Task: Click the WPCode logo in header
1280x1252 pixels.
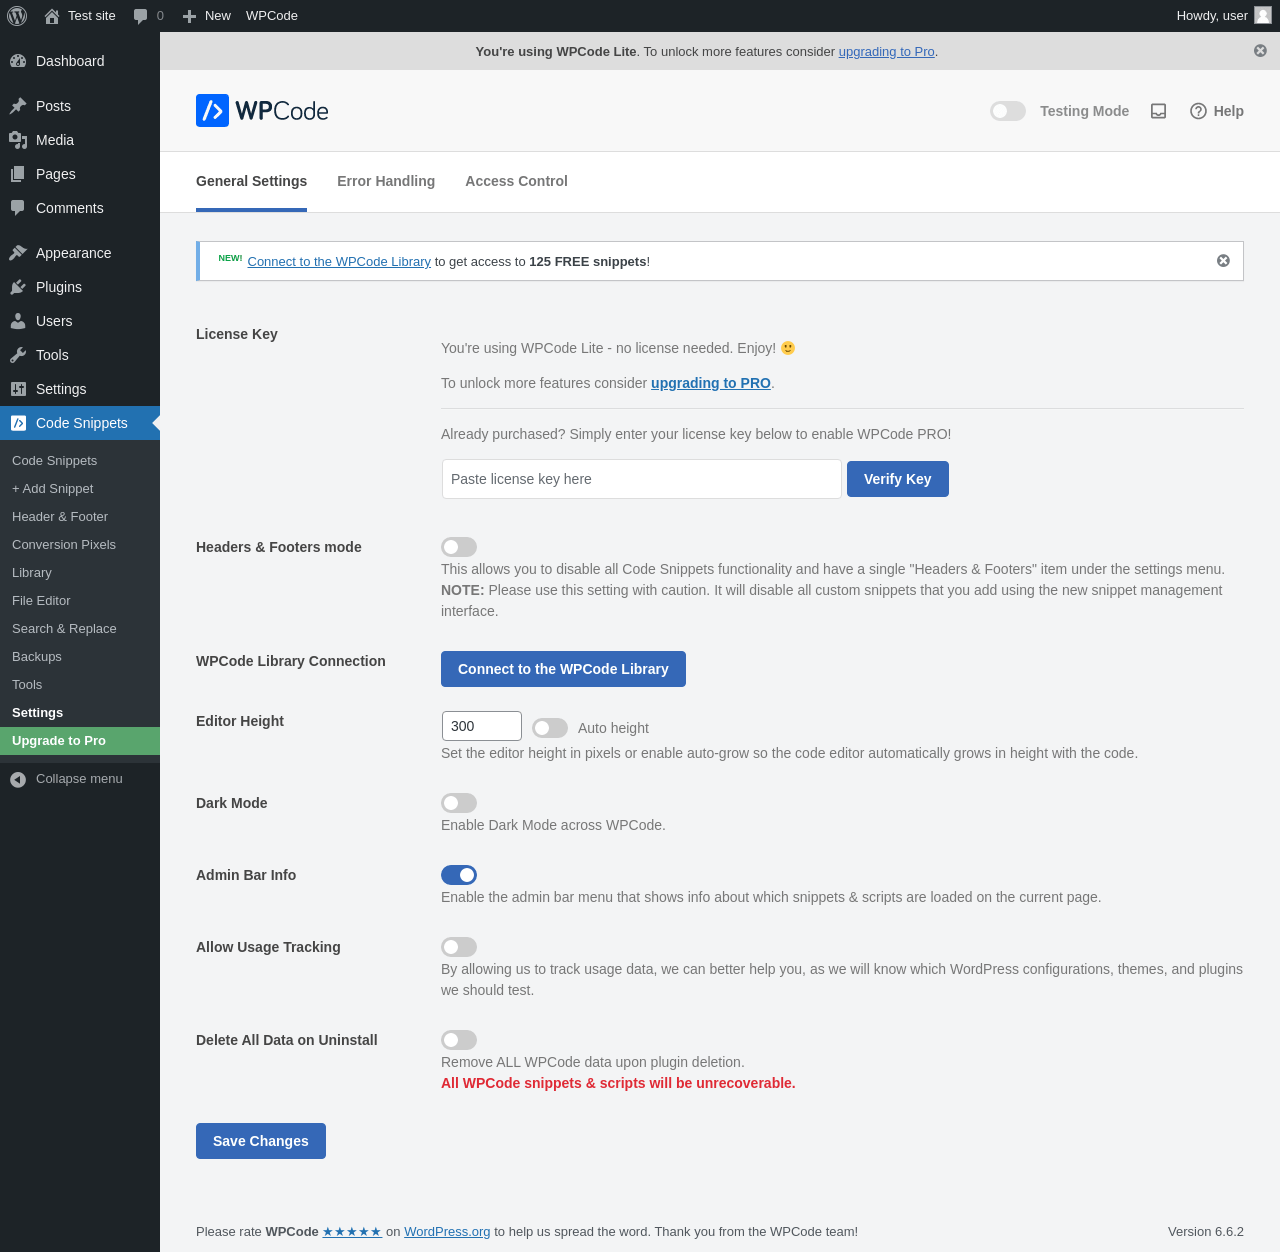Action: [x=262, y=111]
